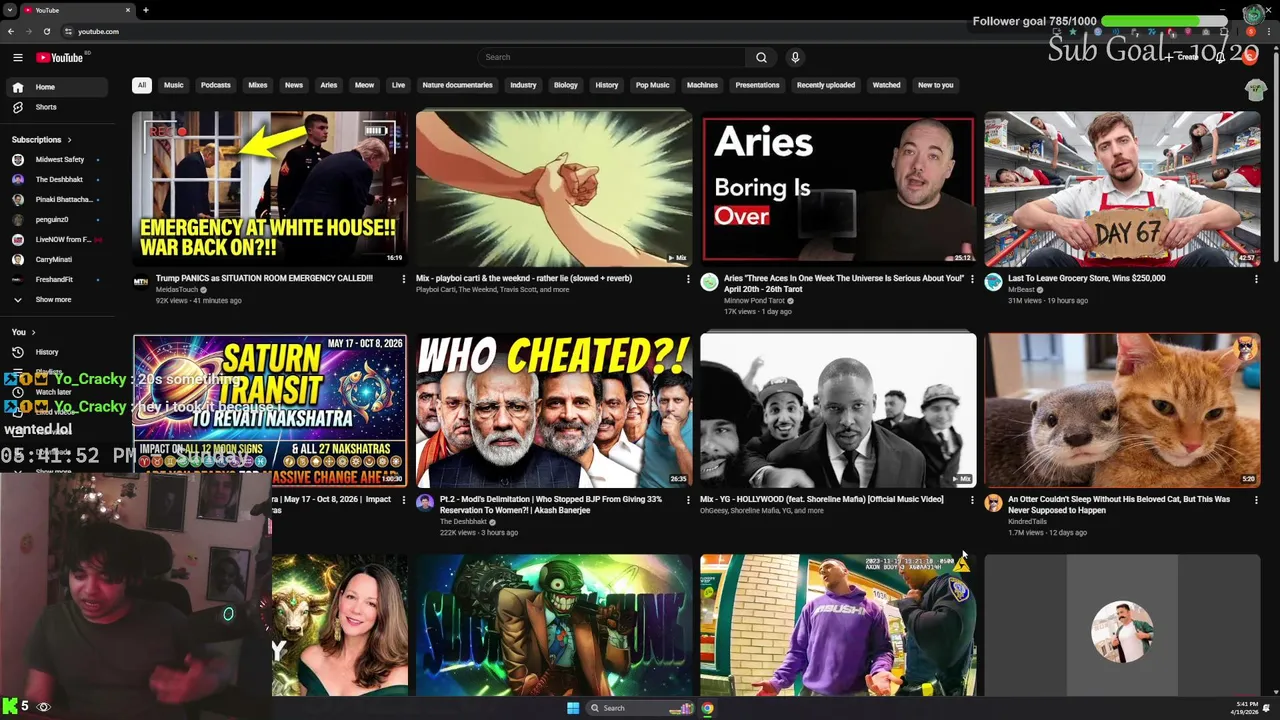Open Midwest Safety subscription
The height and width of the screenshot is (720, 1280).
coord(57,160)
